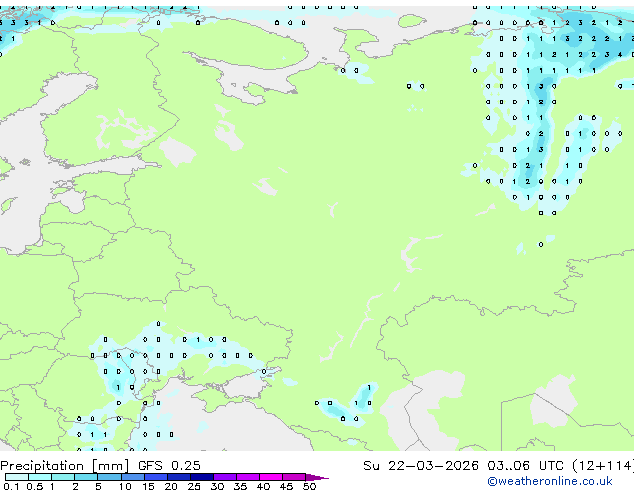
Task: Pick the 20–25 mm dark blue swatch
Action: pos(178,477)
